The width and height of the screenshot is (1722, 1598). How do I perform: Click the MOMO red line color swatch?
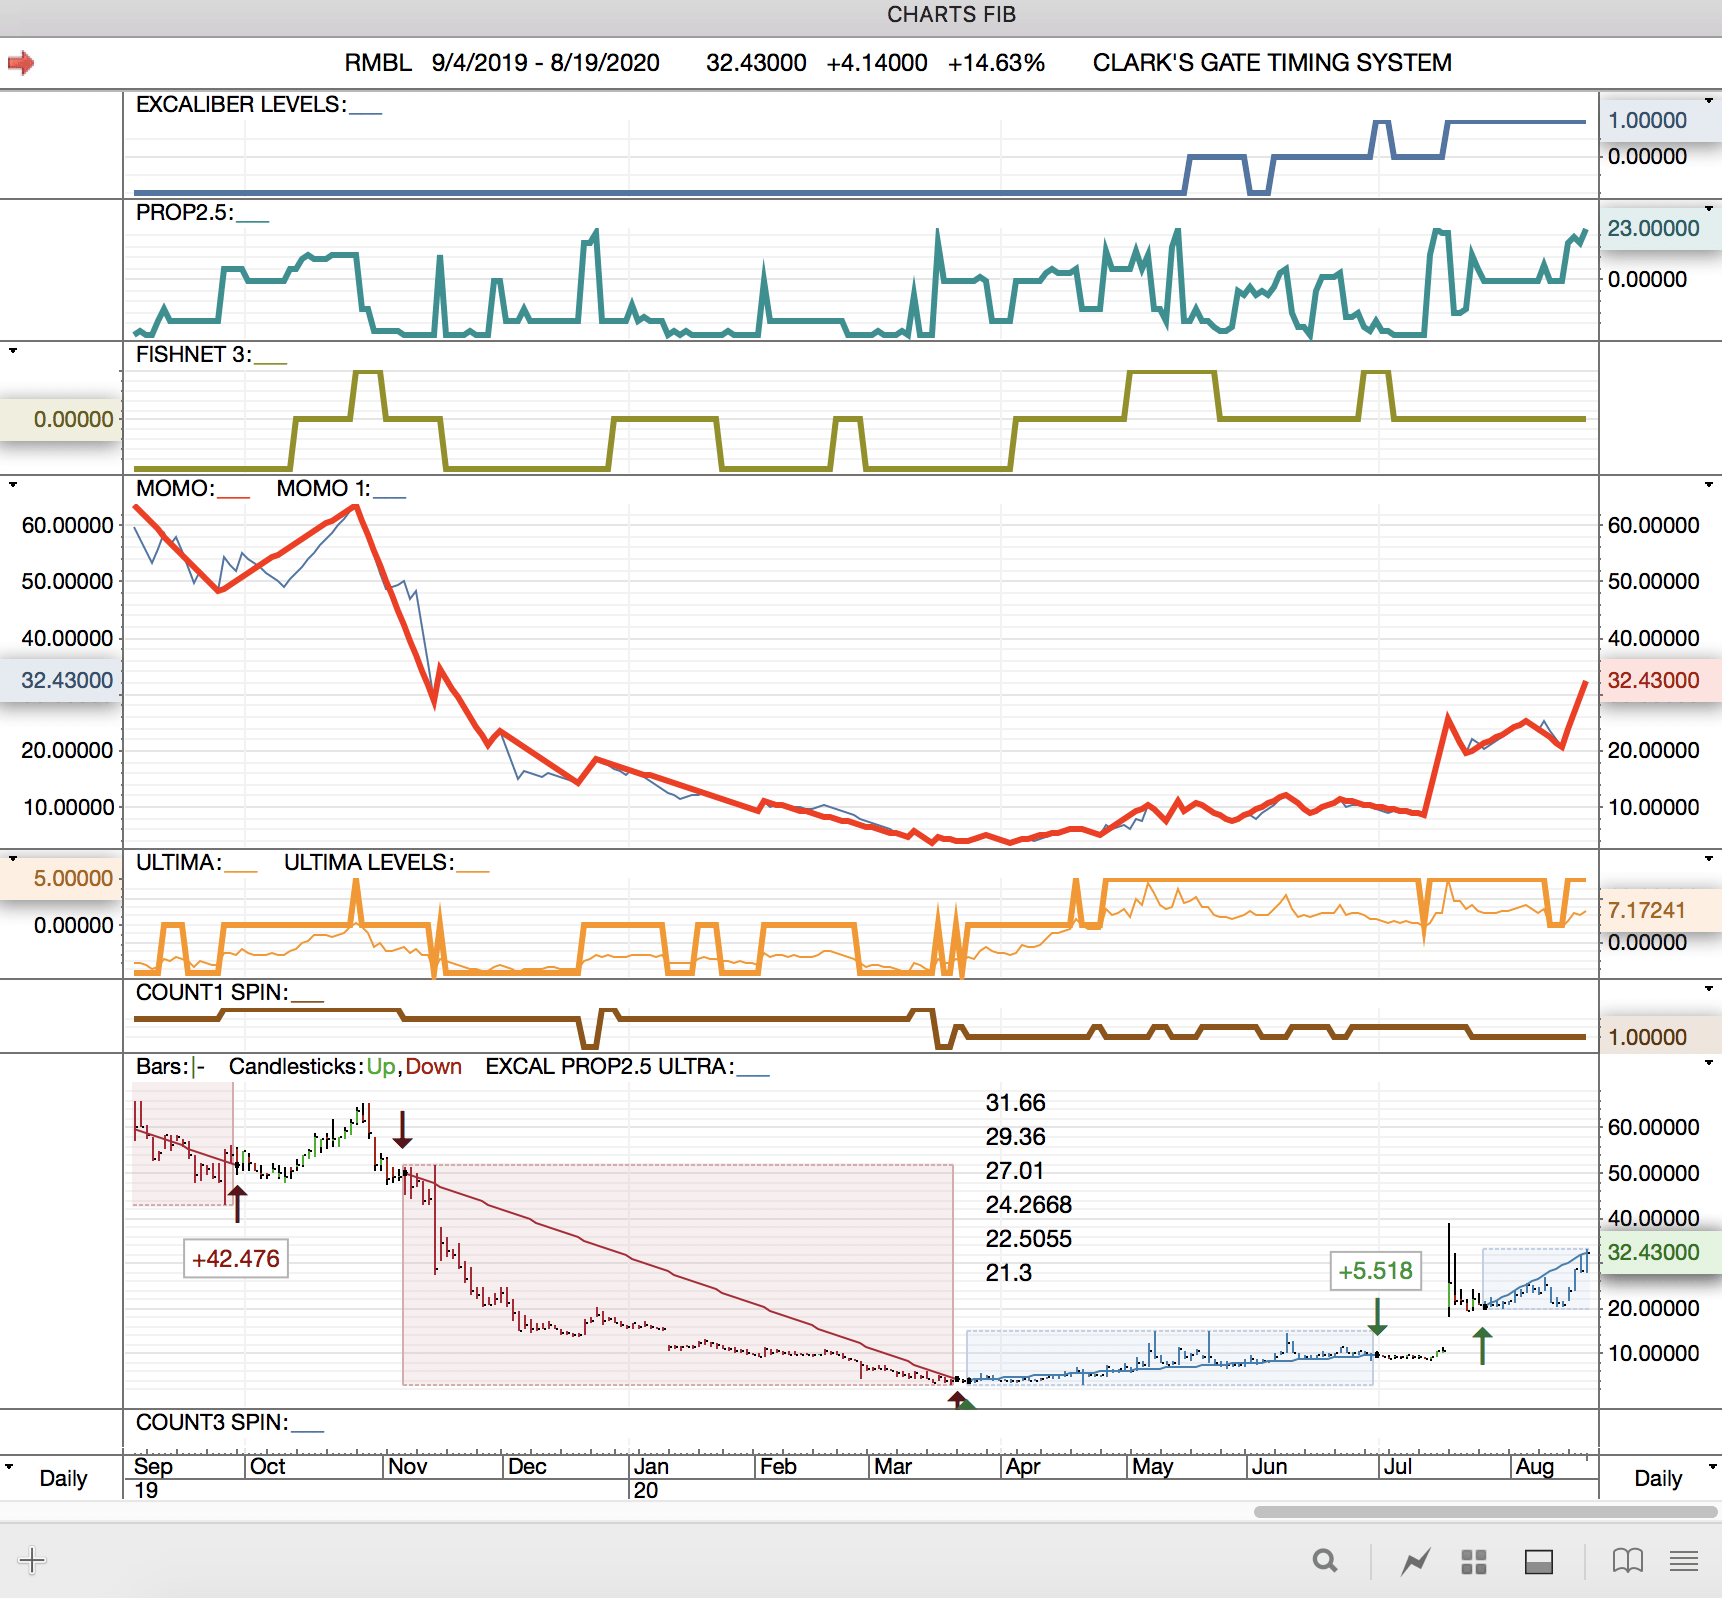[233, 495]
